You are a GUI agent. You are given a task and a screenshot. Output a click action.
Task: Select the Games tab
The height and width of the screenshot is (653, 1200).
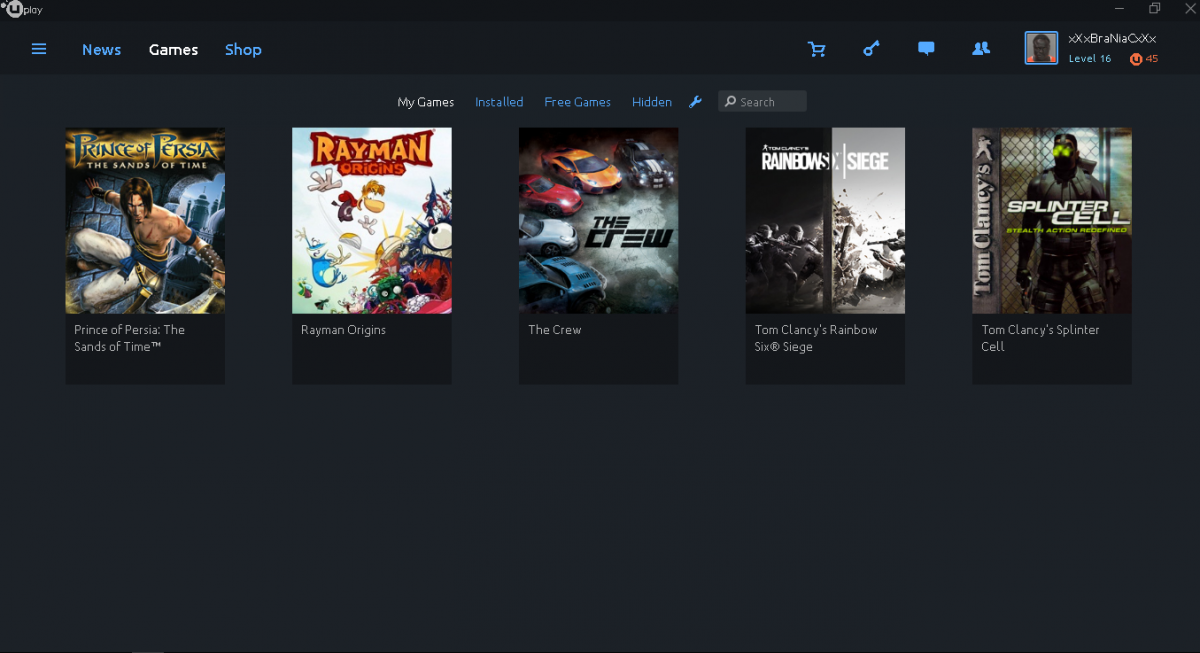pos(173,50)
